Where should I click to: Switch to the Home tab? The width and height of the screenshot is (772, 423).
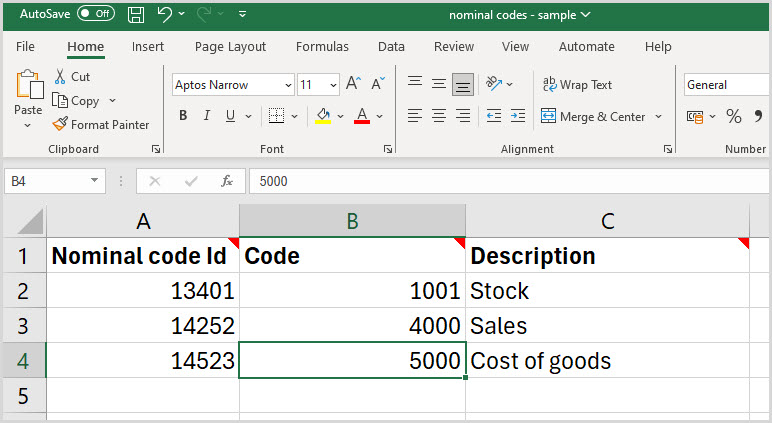pyautogui.click(x=86, y=46)
